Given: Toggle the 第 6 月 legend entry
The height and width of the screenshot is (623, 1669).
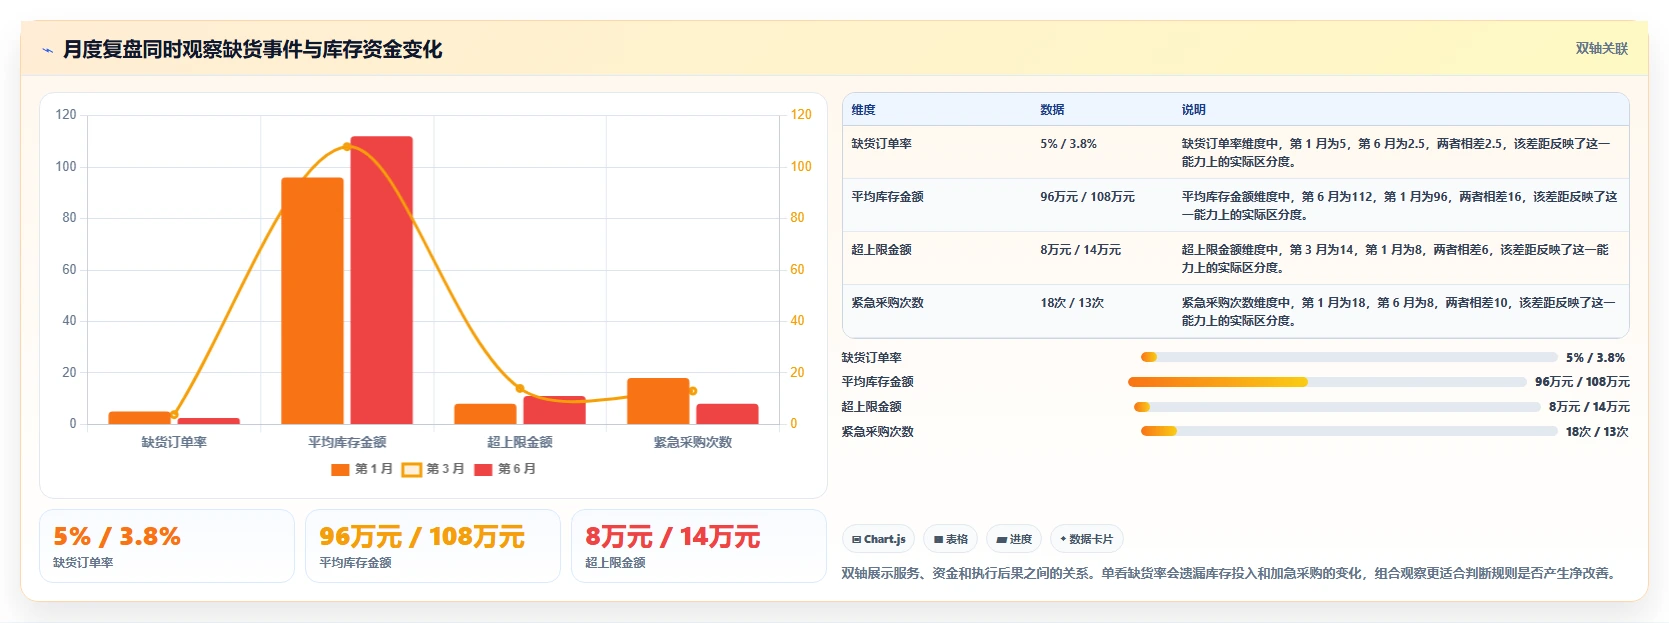Looking at the screenshot, I should (x=505, y=469).
